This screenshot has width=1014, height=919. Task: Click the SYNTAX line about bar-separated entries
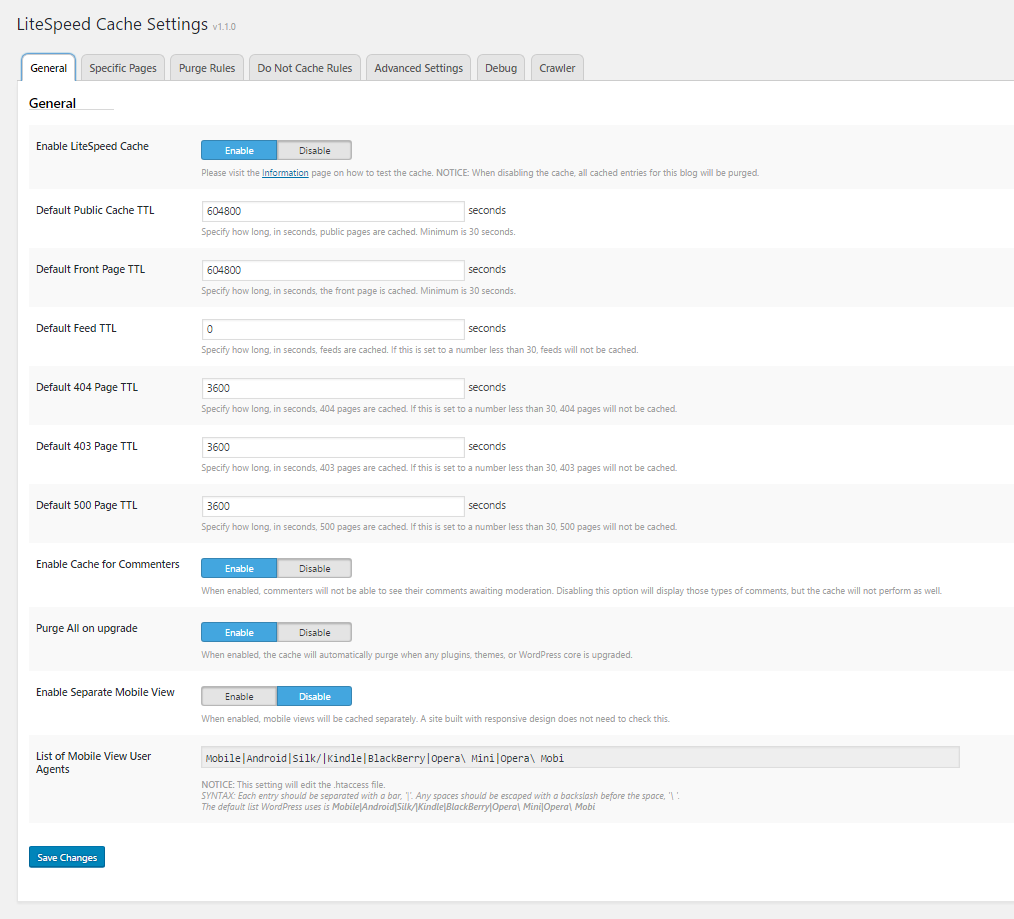point(440,795)
